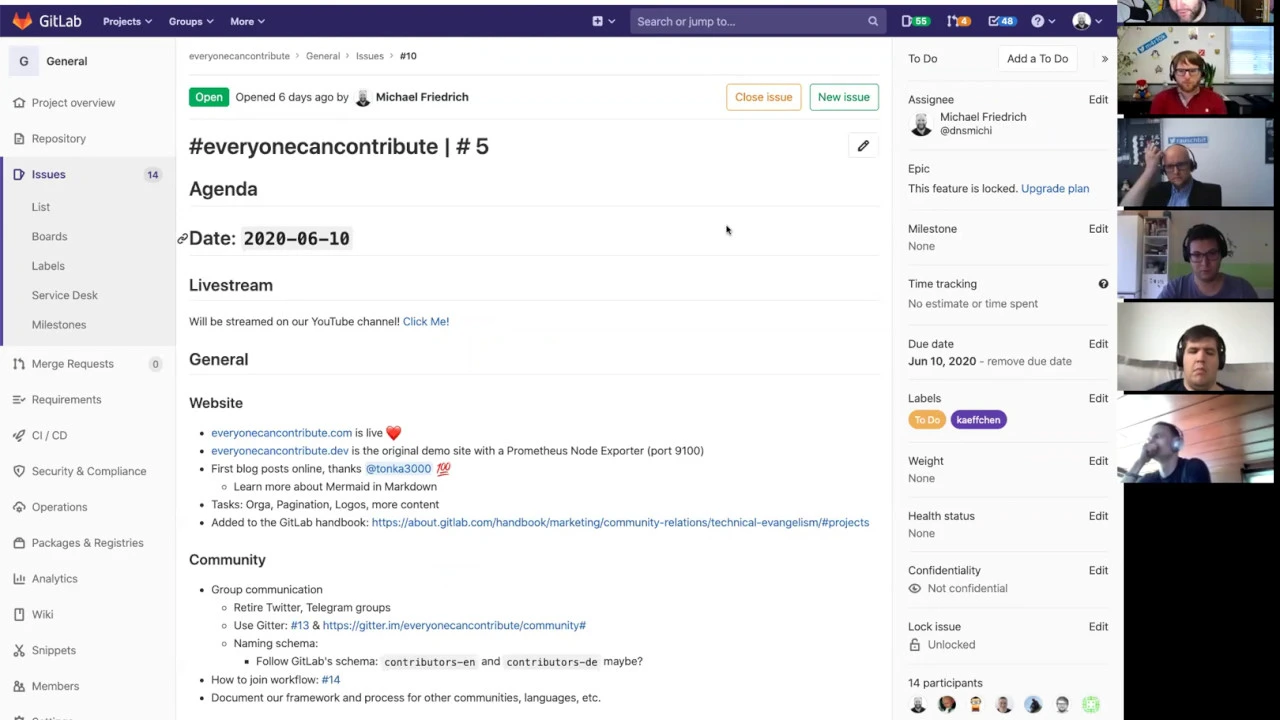Edit the Confidentiality setting
This screenshot has height=720, width=1280.
pyautogui.click(x=1098, y=571)
